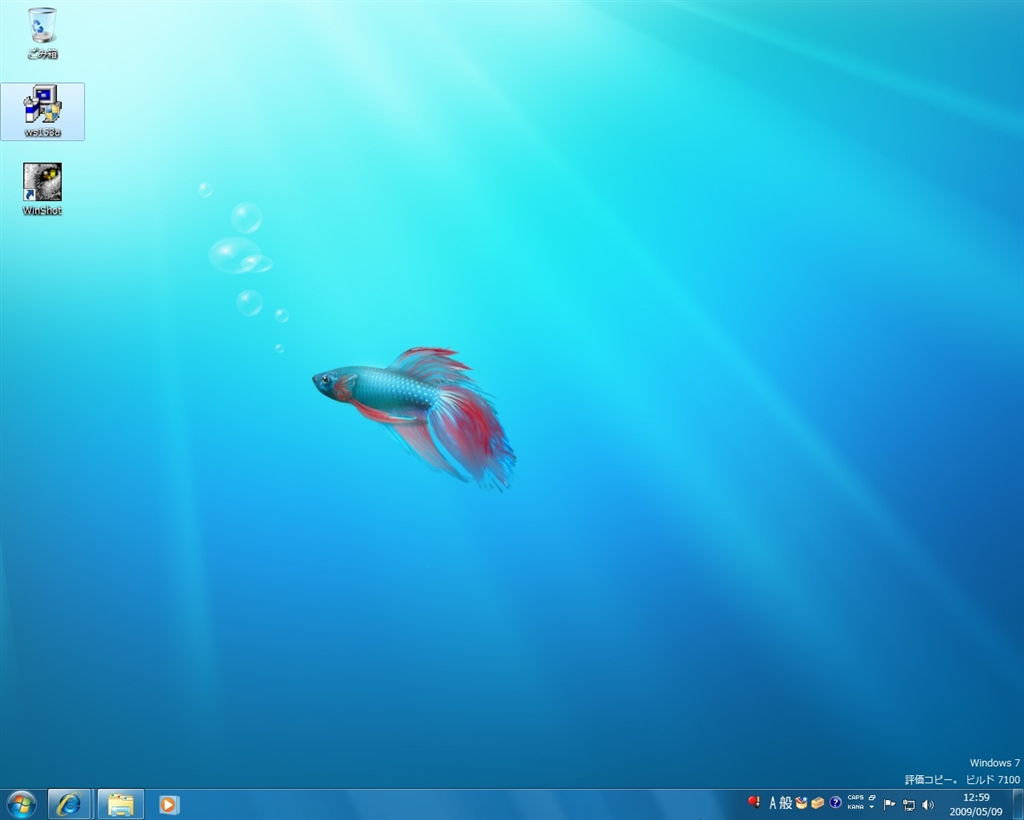Launch Windows Media Player from taskbar
The width and height of the screenshot is (1024, 820).
click(x=169, y=803)
